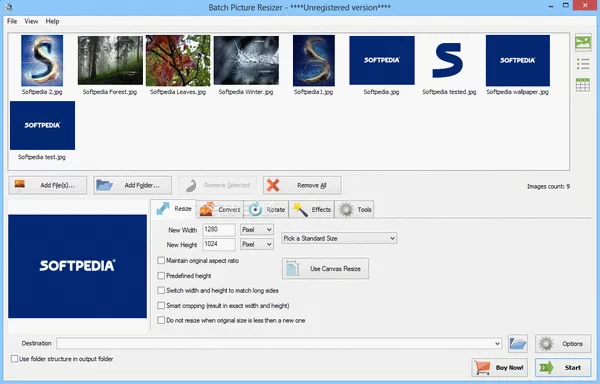
Task: Enable Maintain original aspect ratio
Action: pos(161,260)
